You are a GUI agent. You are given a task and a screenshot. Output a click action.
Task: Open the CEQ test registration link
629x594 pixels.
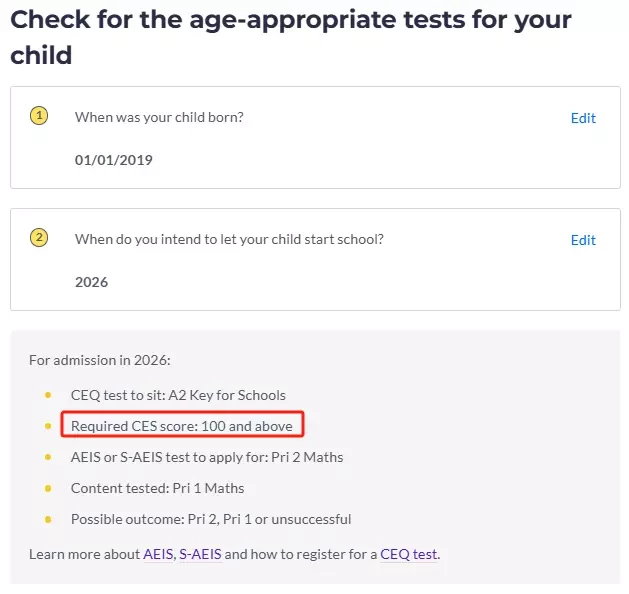[x=408, y=554]
